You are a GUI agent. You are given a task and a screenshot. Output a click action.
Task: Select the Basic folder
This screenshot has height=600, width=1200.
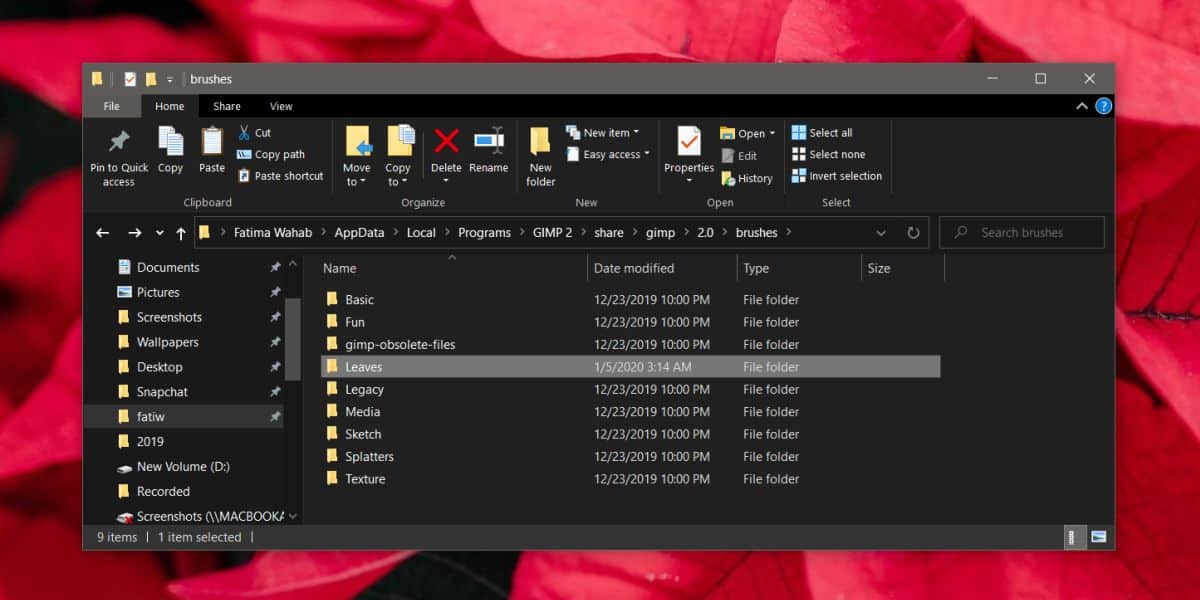pyautogui.click(x=630, y=300)
